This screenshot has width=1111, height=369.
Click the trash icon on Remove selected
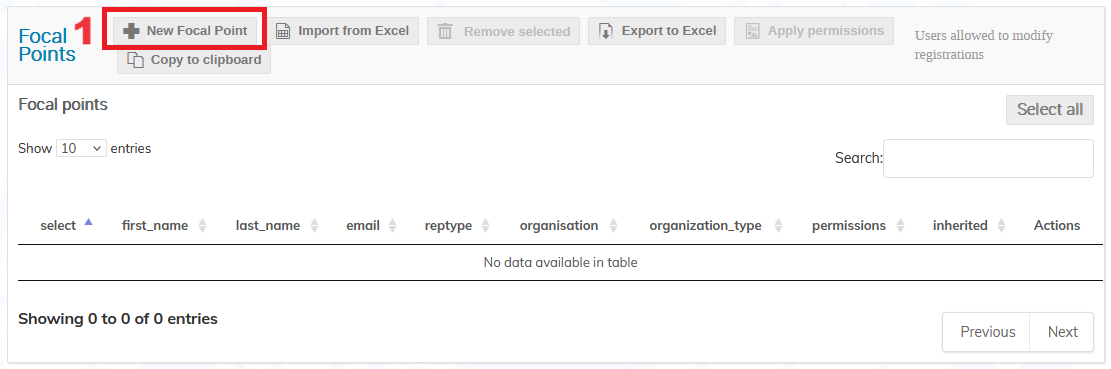(x=445, y=32)
